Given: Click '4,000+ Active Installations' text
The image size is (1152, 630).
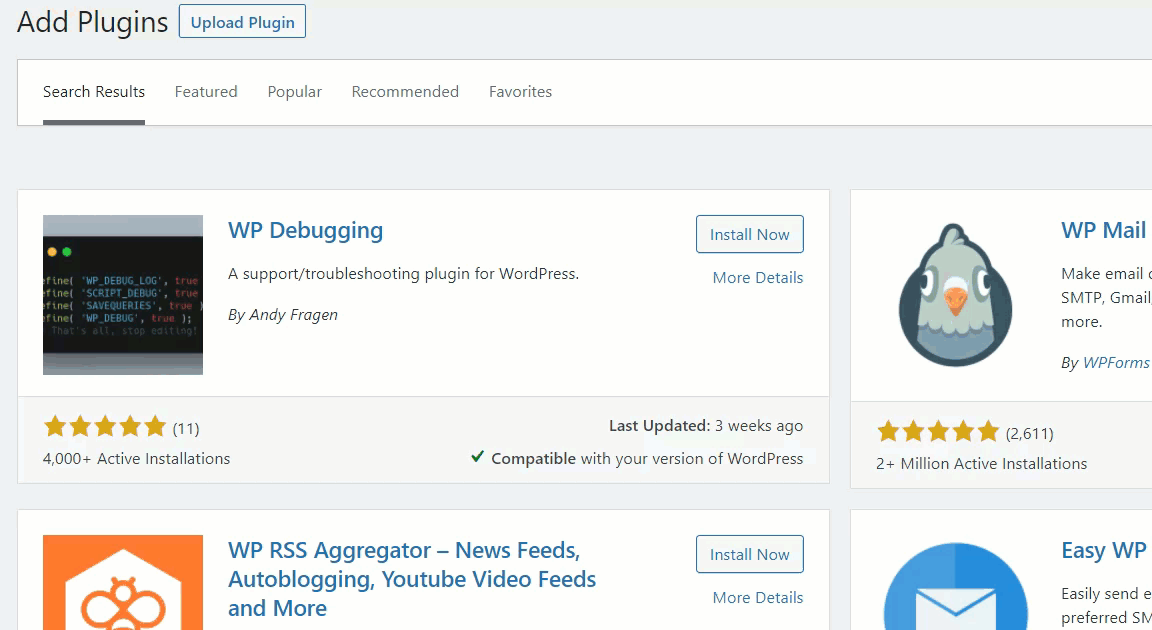Looking at the screenshot, I should click(x=137, y=459).
